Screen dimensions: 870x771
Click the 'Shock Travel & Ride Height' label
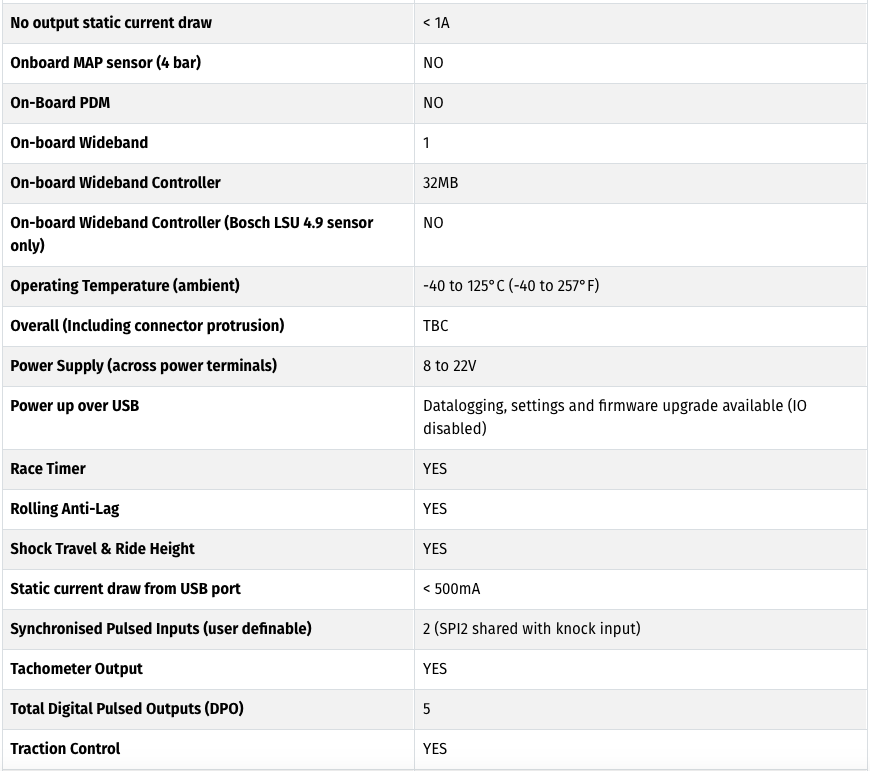102,549
